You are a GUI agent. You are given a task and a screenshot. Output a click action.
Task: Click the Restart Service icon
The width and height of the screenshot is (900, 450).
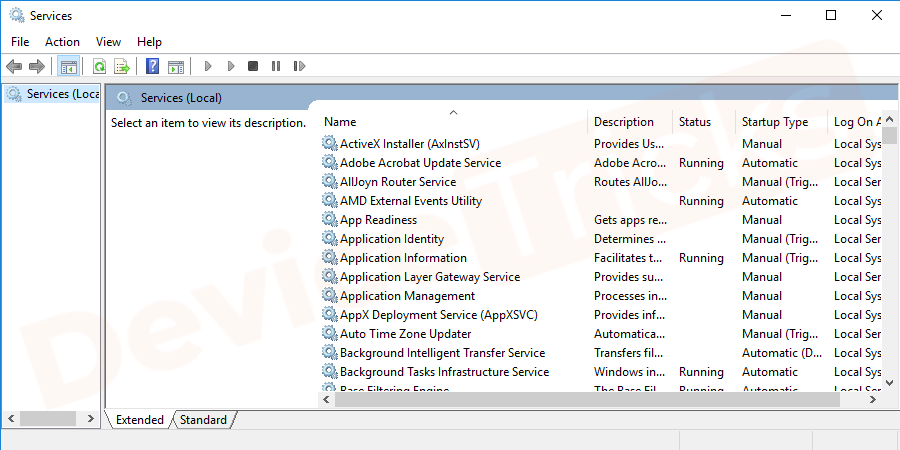[299, 67]
